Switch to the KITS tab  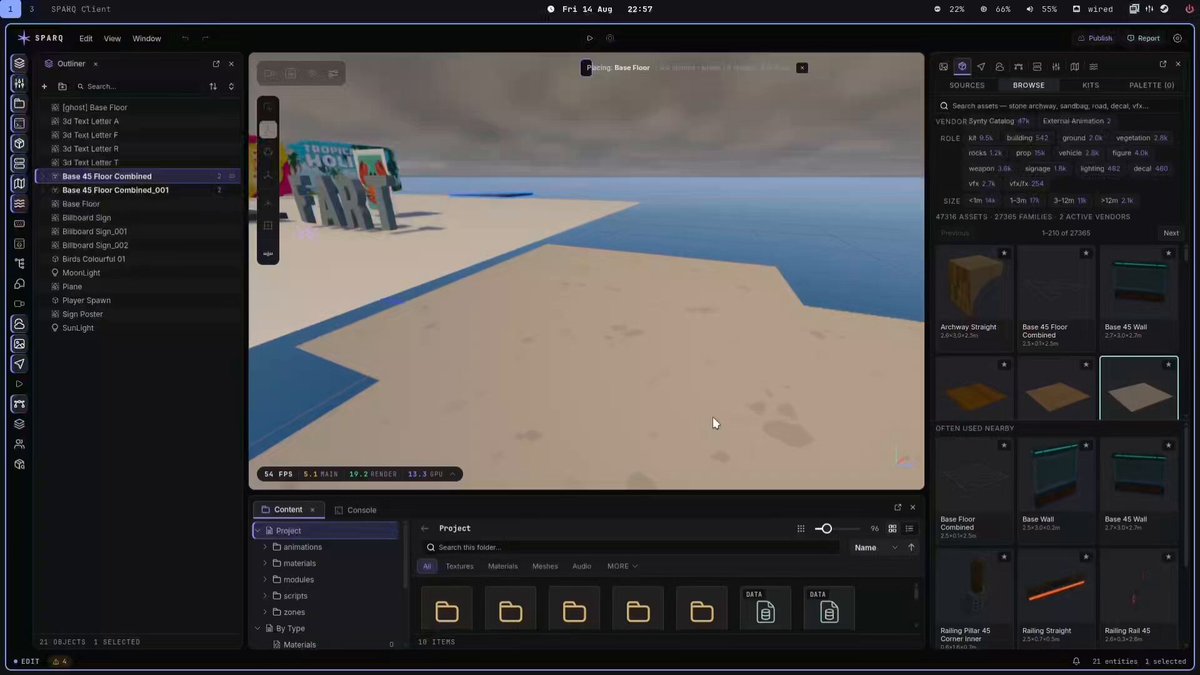(1090, 85)
